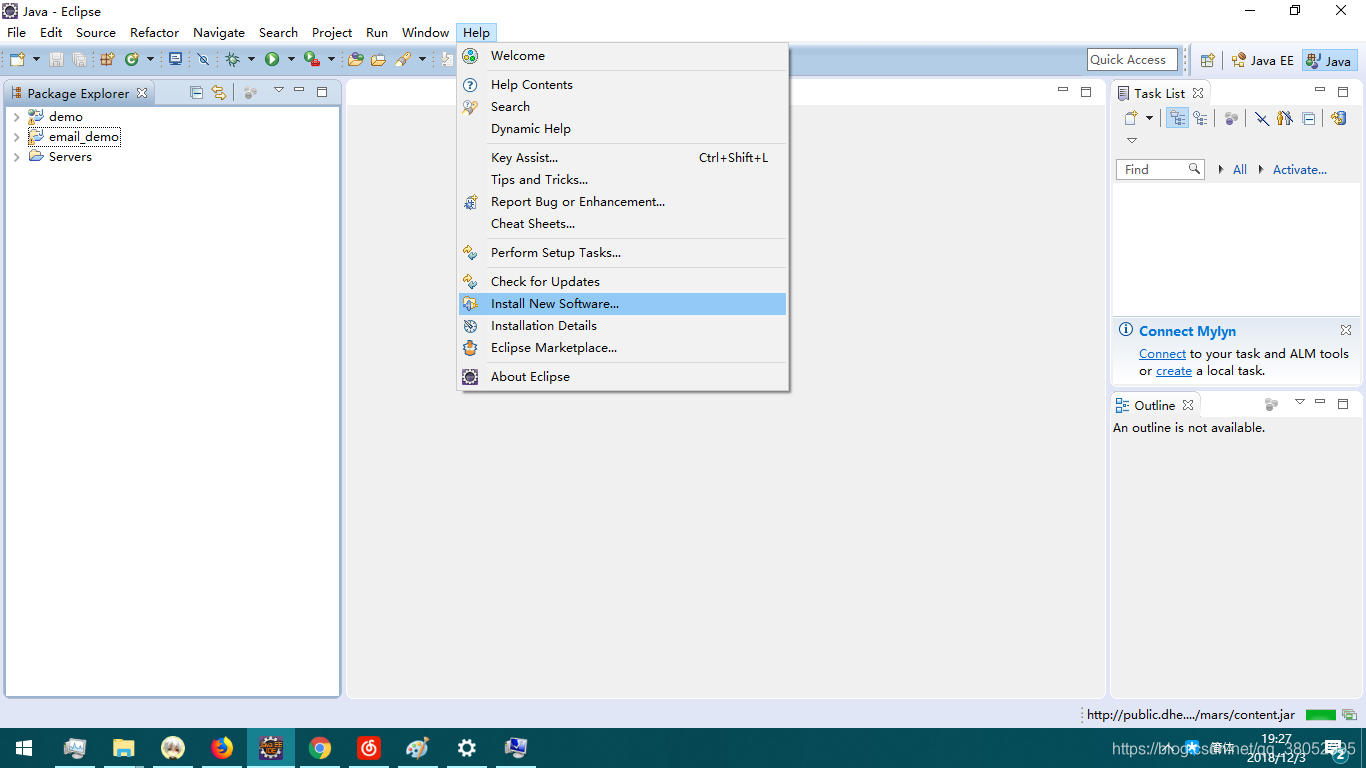
Task: Open the Debug dropdown arrow
Action: click(251, 60)
